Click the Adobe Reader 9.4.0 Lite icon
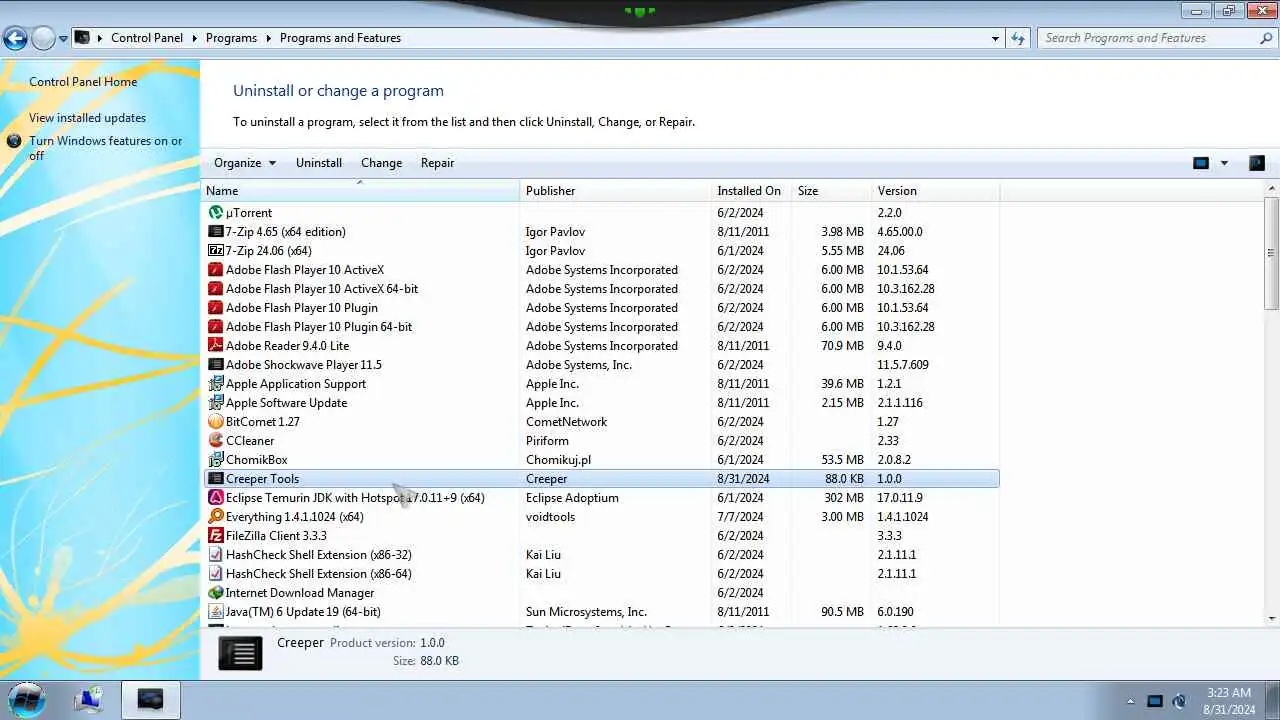 pyautogui.click(x=216, y=345)
